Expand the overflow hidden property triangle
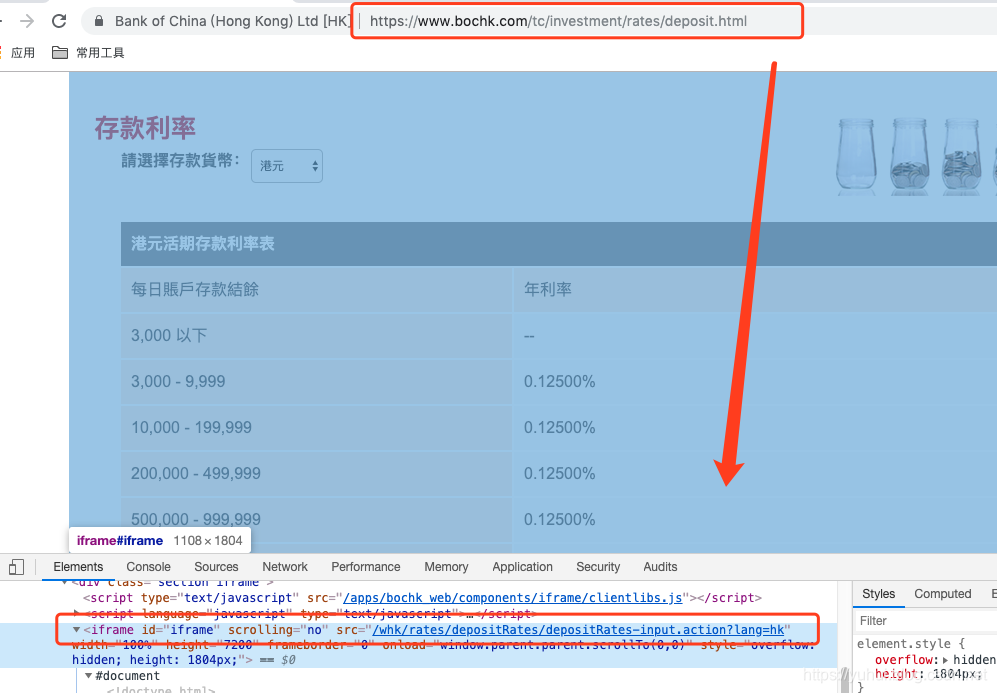997x693 pixels. pos(945,660)
